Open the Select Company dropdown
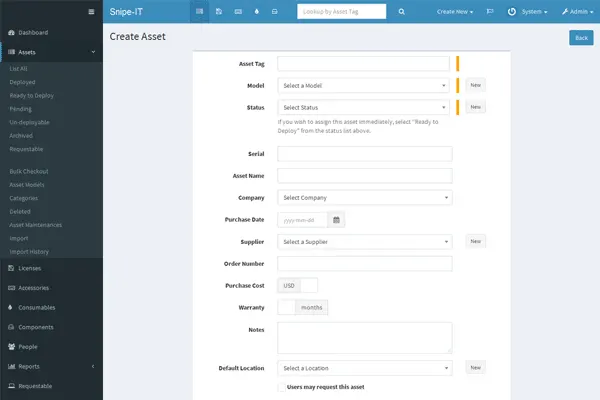The height and width of the screenshot is (400, 600). click(364, 198)
